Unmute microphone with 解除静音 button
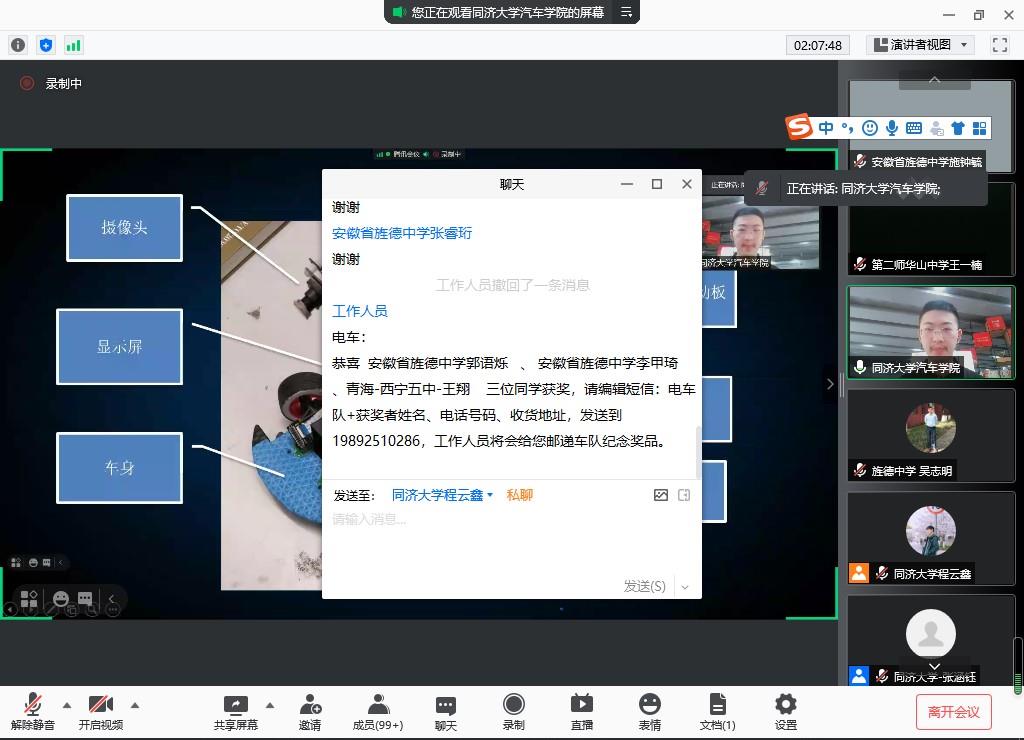Viewport: 1024px width, 740px height. [x=33, y=711]
